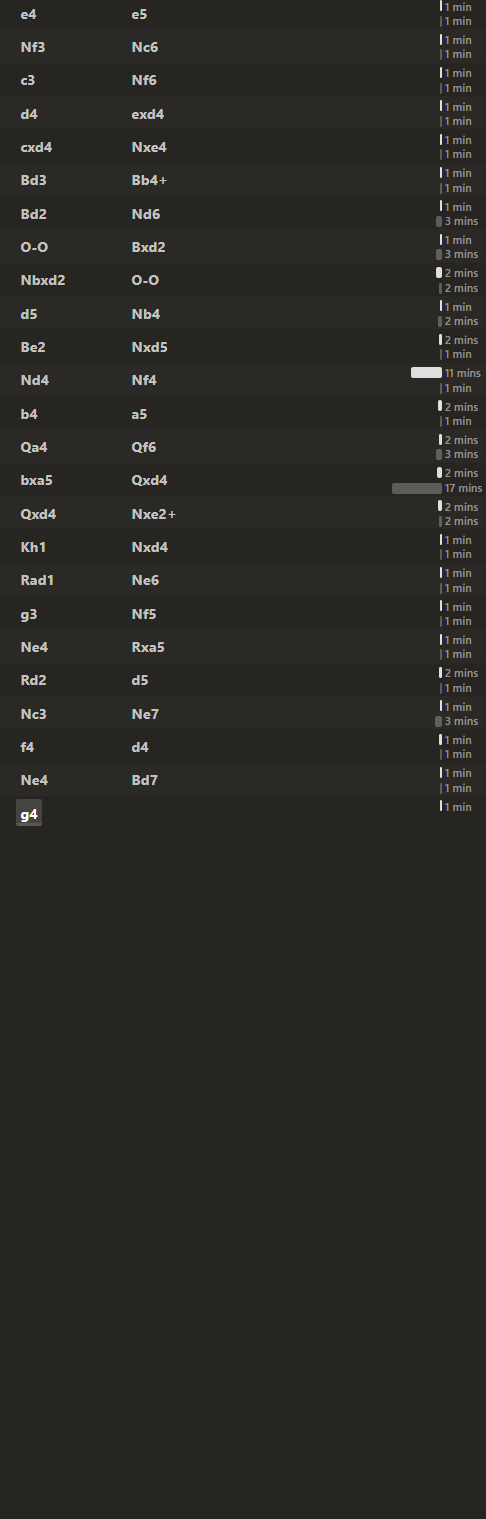Go to Black's move Rxa5
This screenshot has height=1519, width=486.
point(148,647)
